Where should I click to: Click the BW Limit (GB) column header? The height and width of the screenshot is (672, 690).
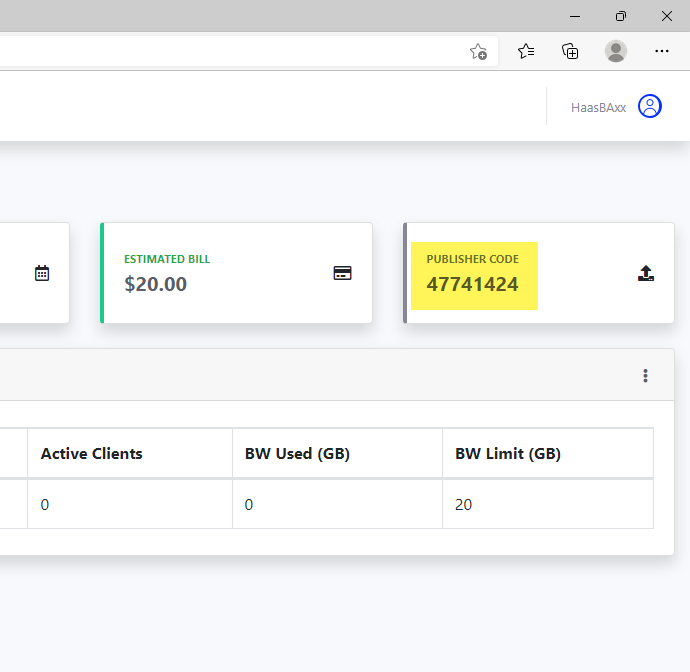[508, 453]
